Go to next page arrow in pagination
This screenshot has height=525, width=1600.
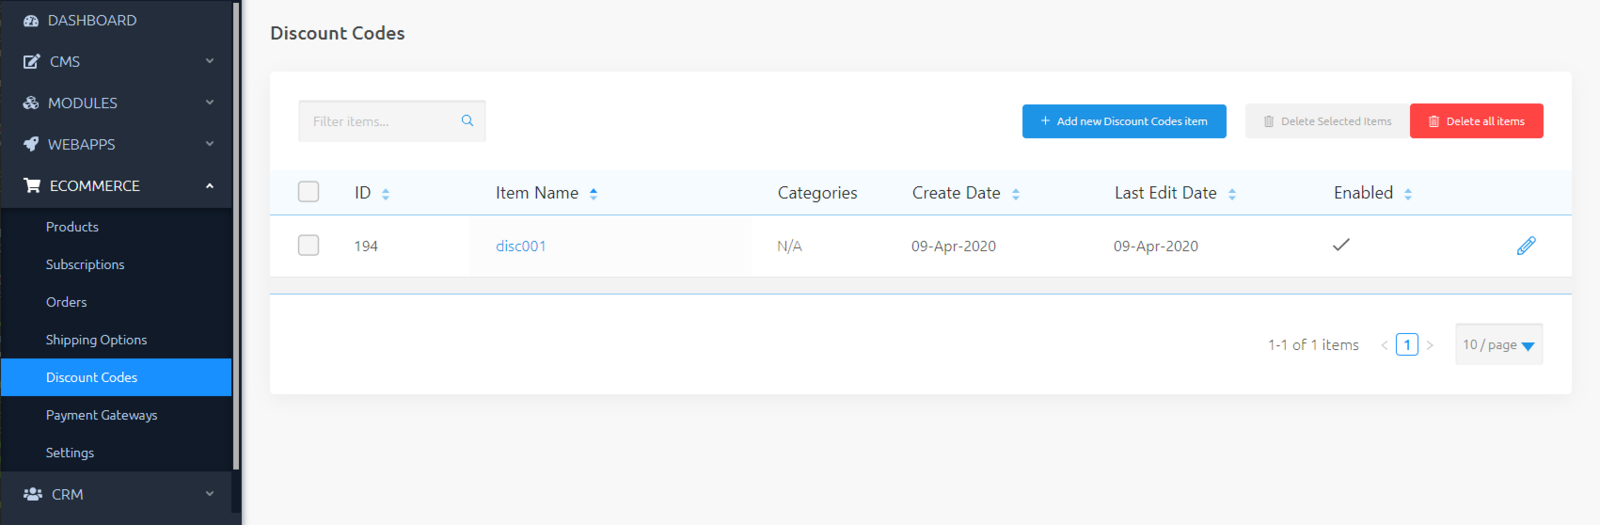[x=1430, y=345]
